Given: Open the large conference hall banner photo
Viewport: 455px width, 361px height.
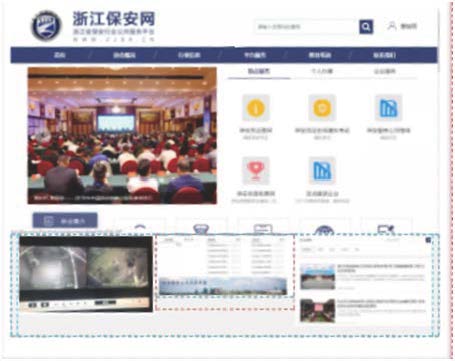Looking at the screenshot, I should point(122,136).
